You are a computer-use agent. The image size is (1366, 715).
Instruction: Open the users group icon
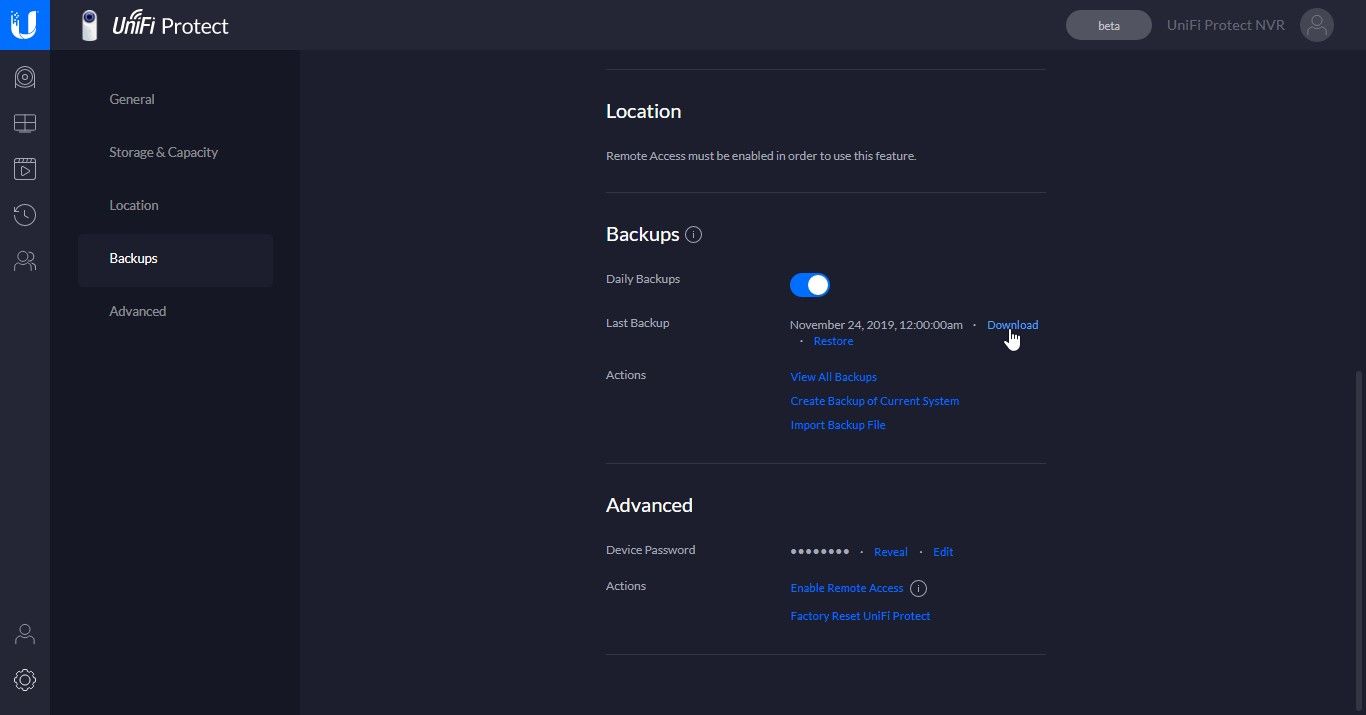coord(25,261)
